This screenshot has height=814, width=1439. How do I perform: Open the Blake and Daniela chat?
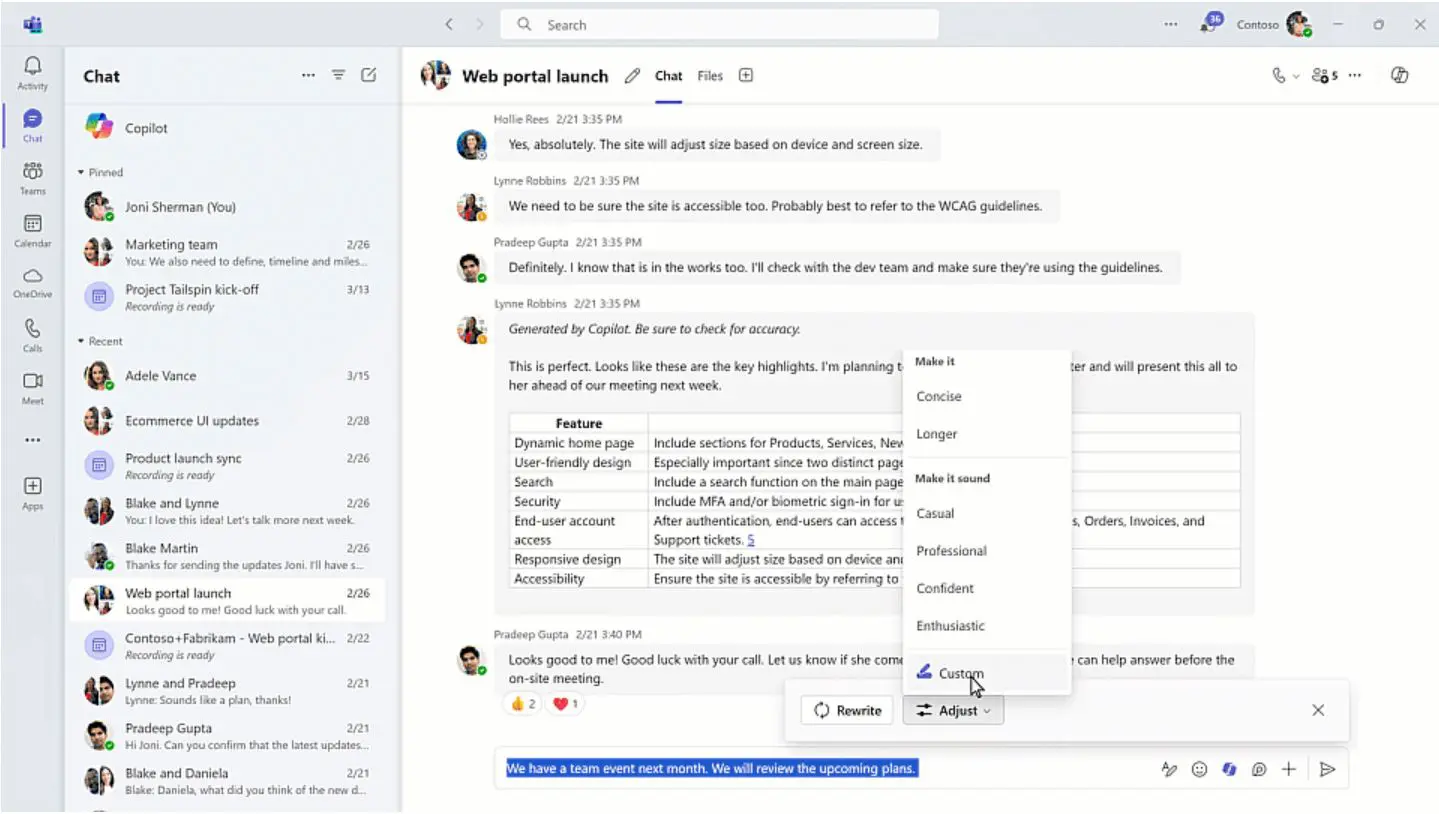(x=228, y=781)
